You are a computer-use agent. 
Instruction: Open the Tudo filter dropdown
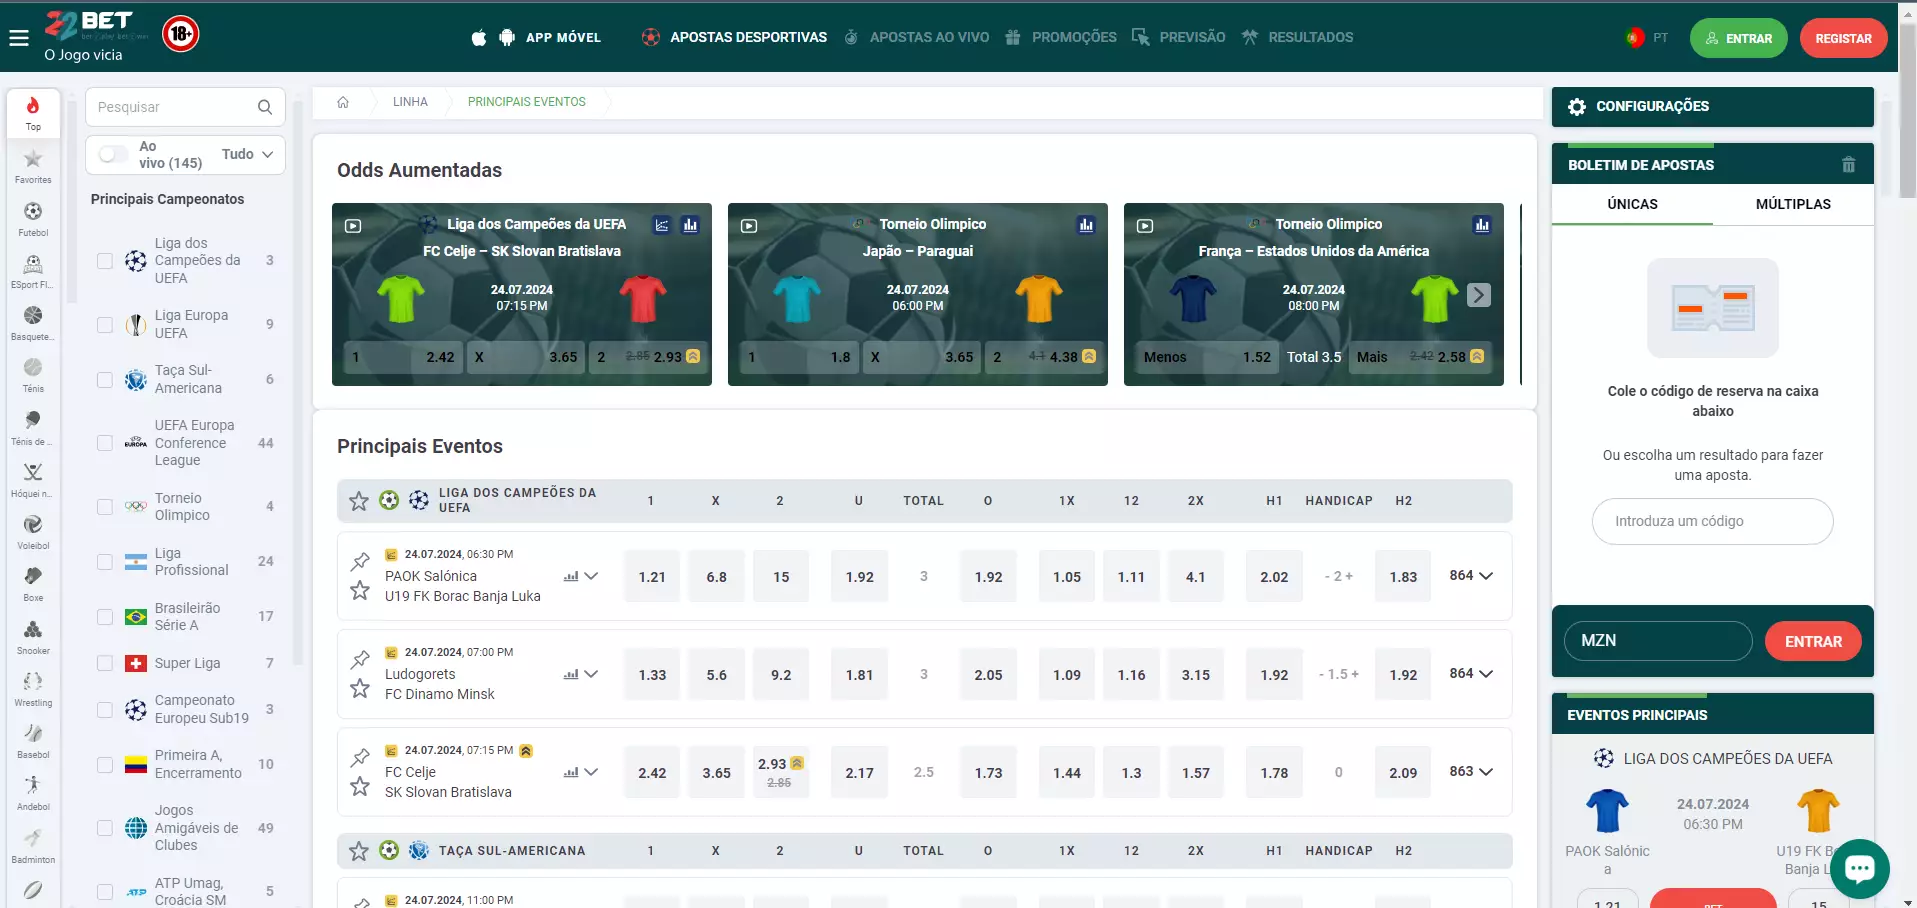coord(248,154)
